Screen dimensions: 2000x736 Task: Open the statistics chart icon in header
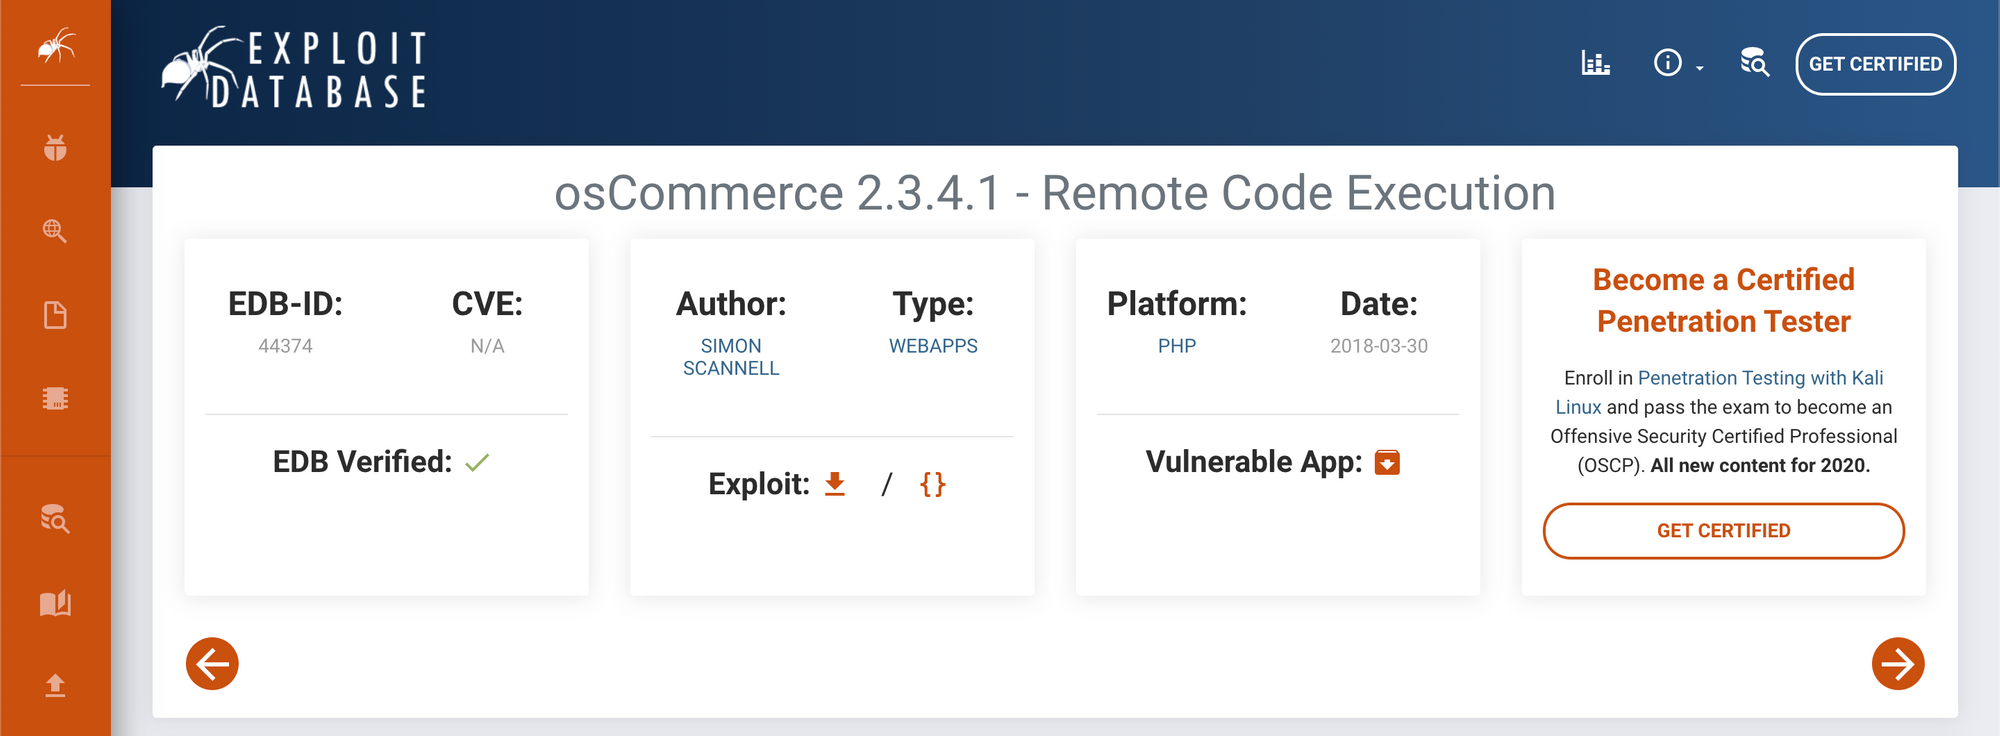click(x=1595, y=63)
